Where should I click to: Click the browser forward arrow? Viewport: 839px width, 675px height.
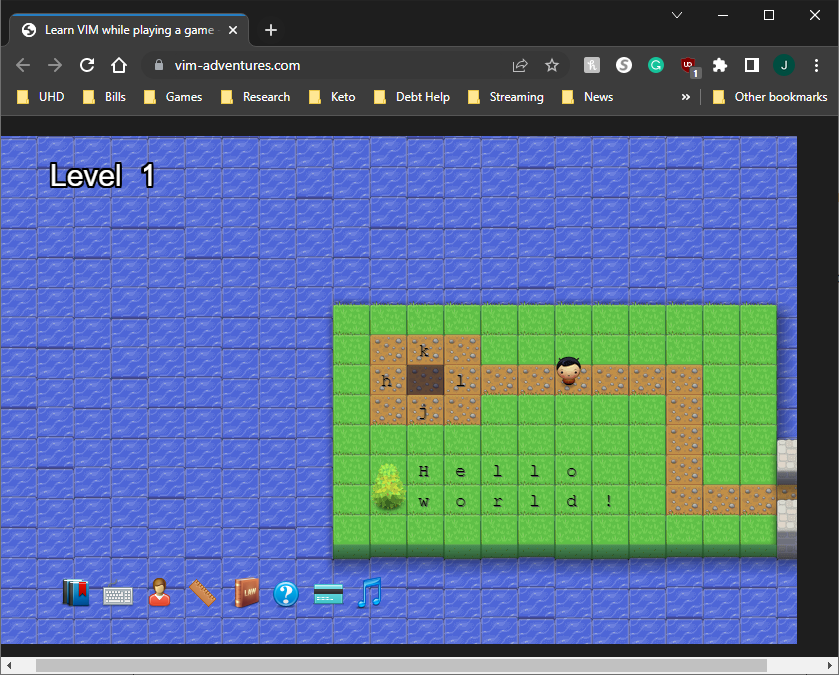point(55,65)
